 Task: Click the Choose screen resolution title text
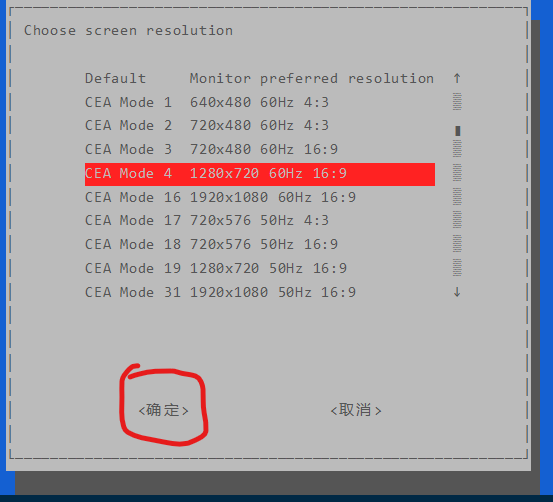click(x=128, y=31)
